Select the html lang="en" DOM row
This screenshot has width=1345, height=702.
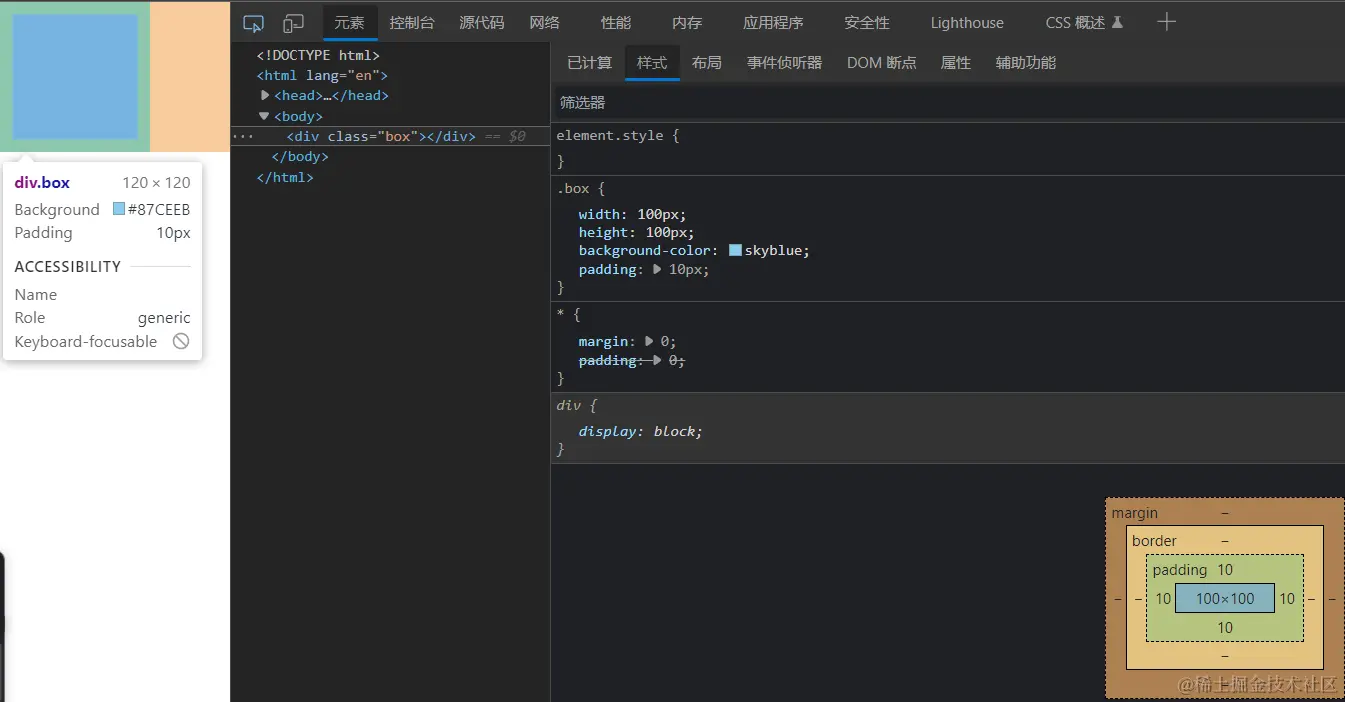(322, 75)
